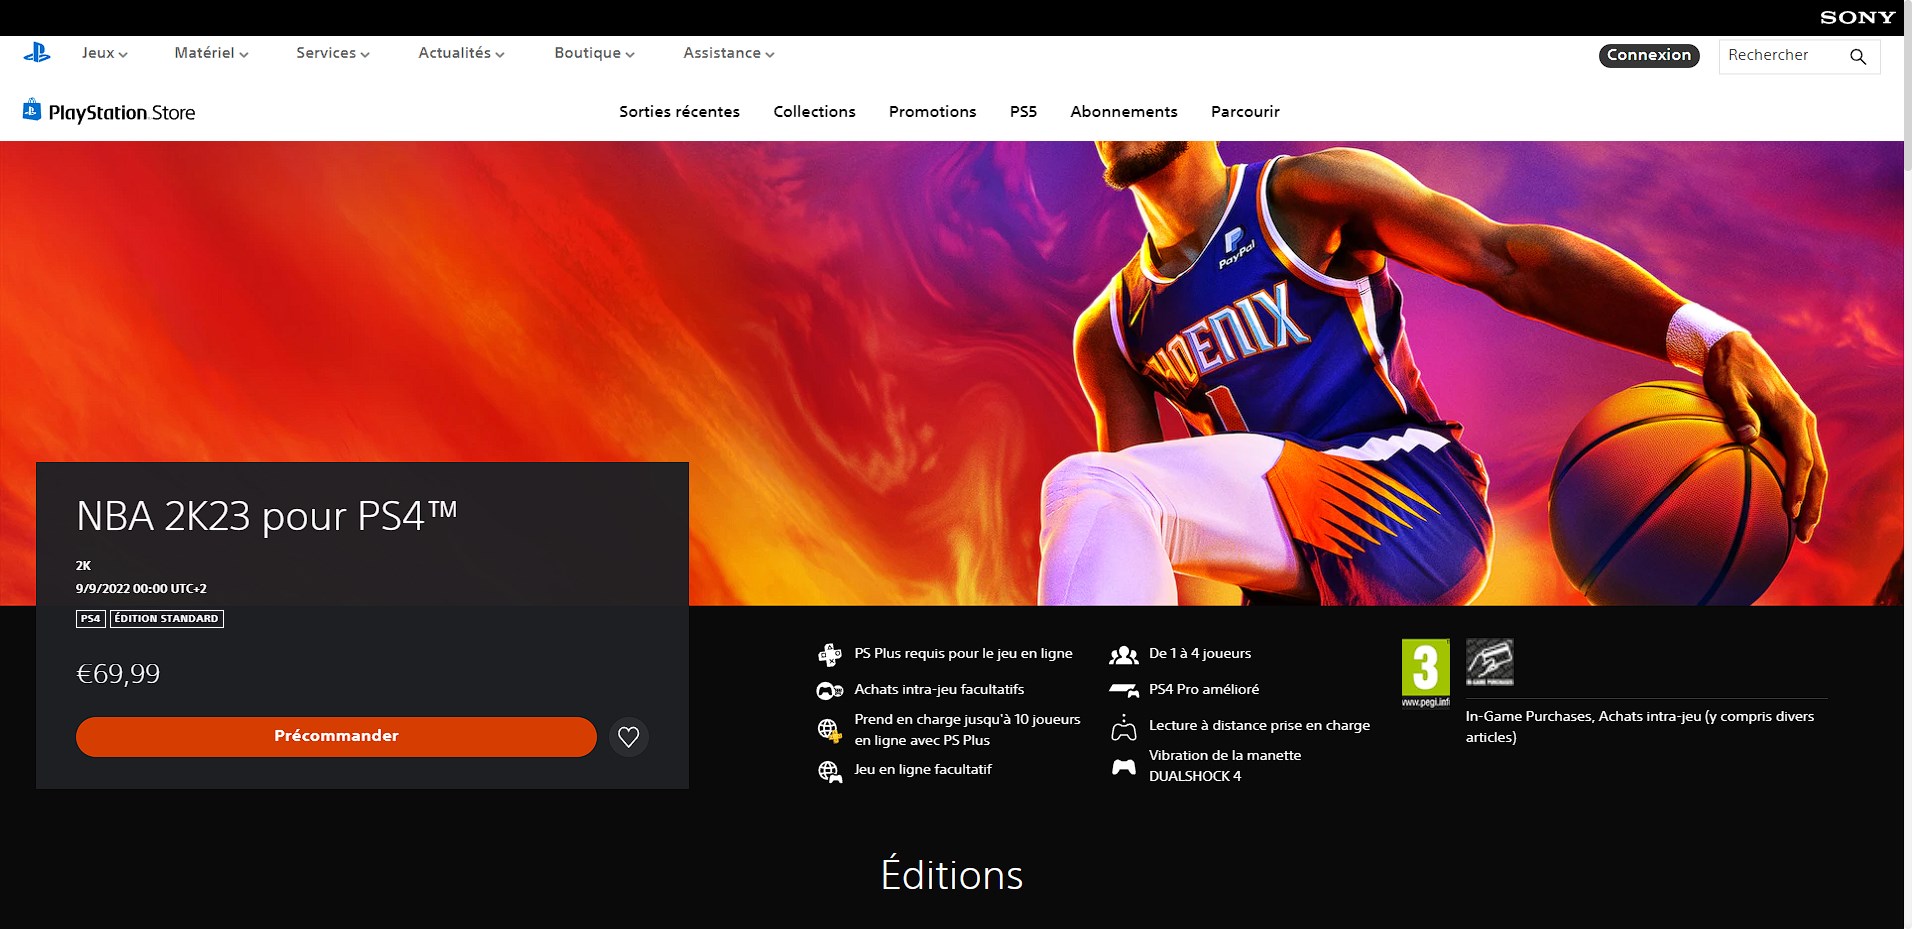
Task: Select the Abonnements store tab
Action: [x=1123, y=112]
